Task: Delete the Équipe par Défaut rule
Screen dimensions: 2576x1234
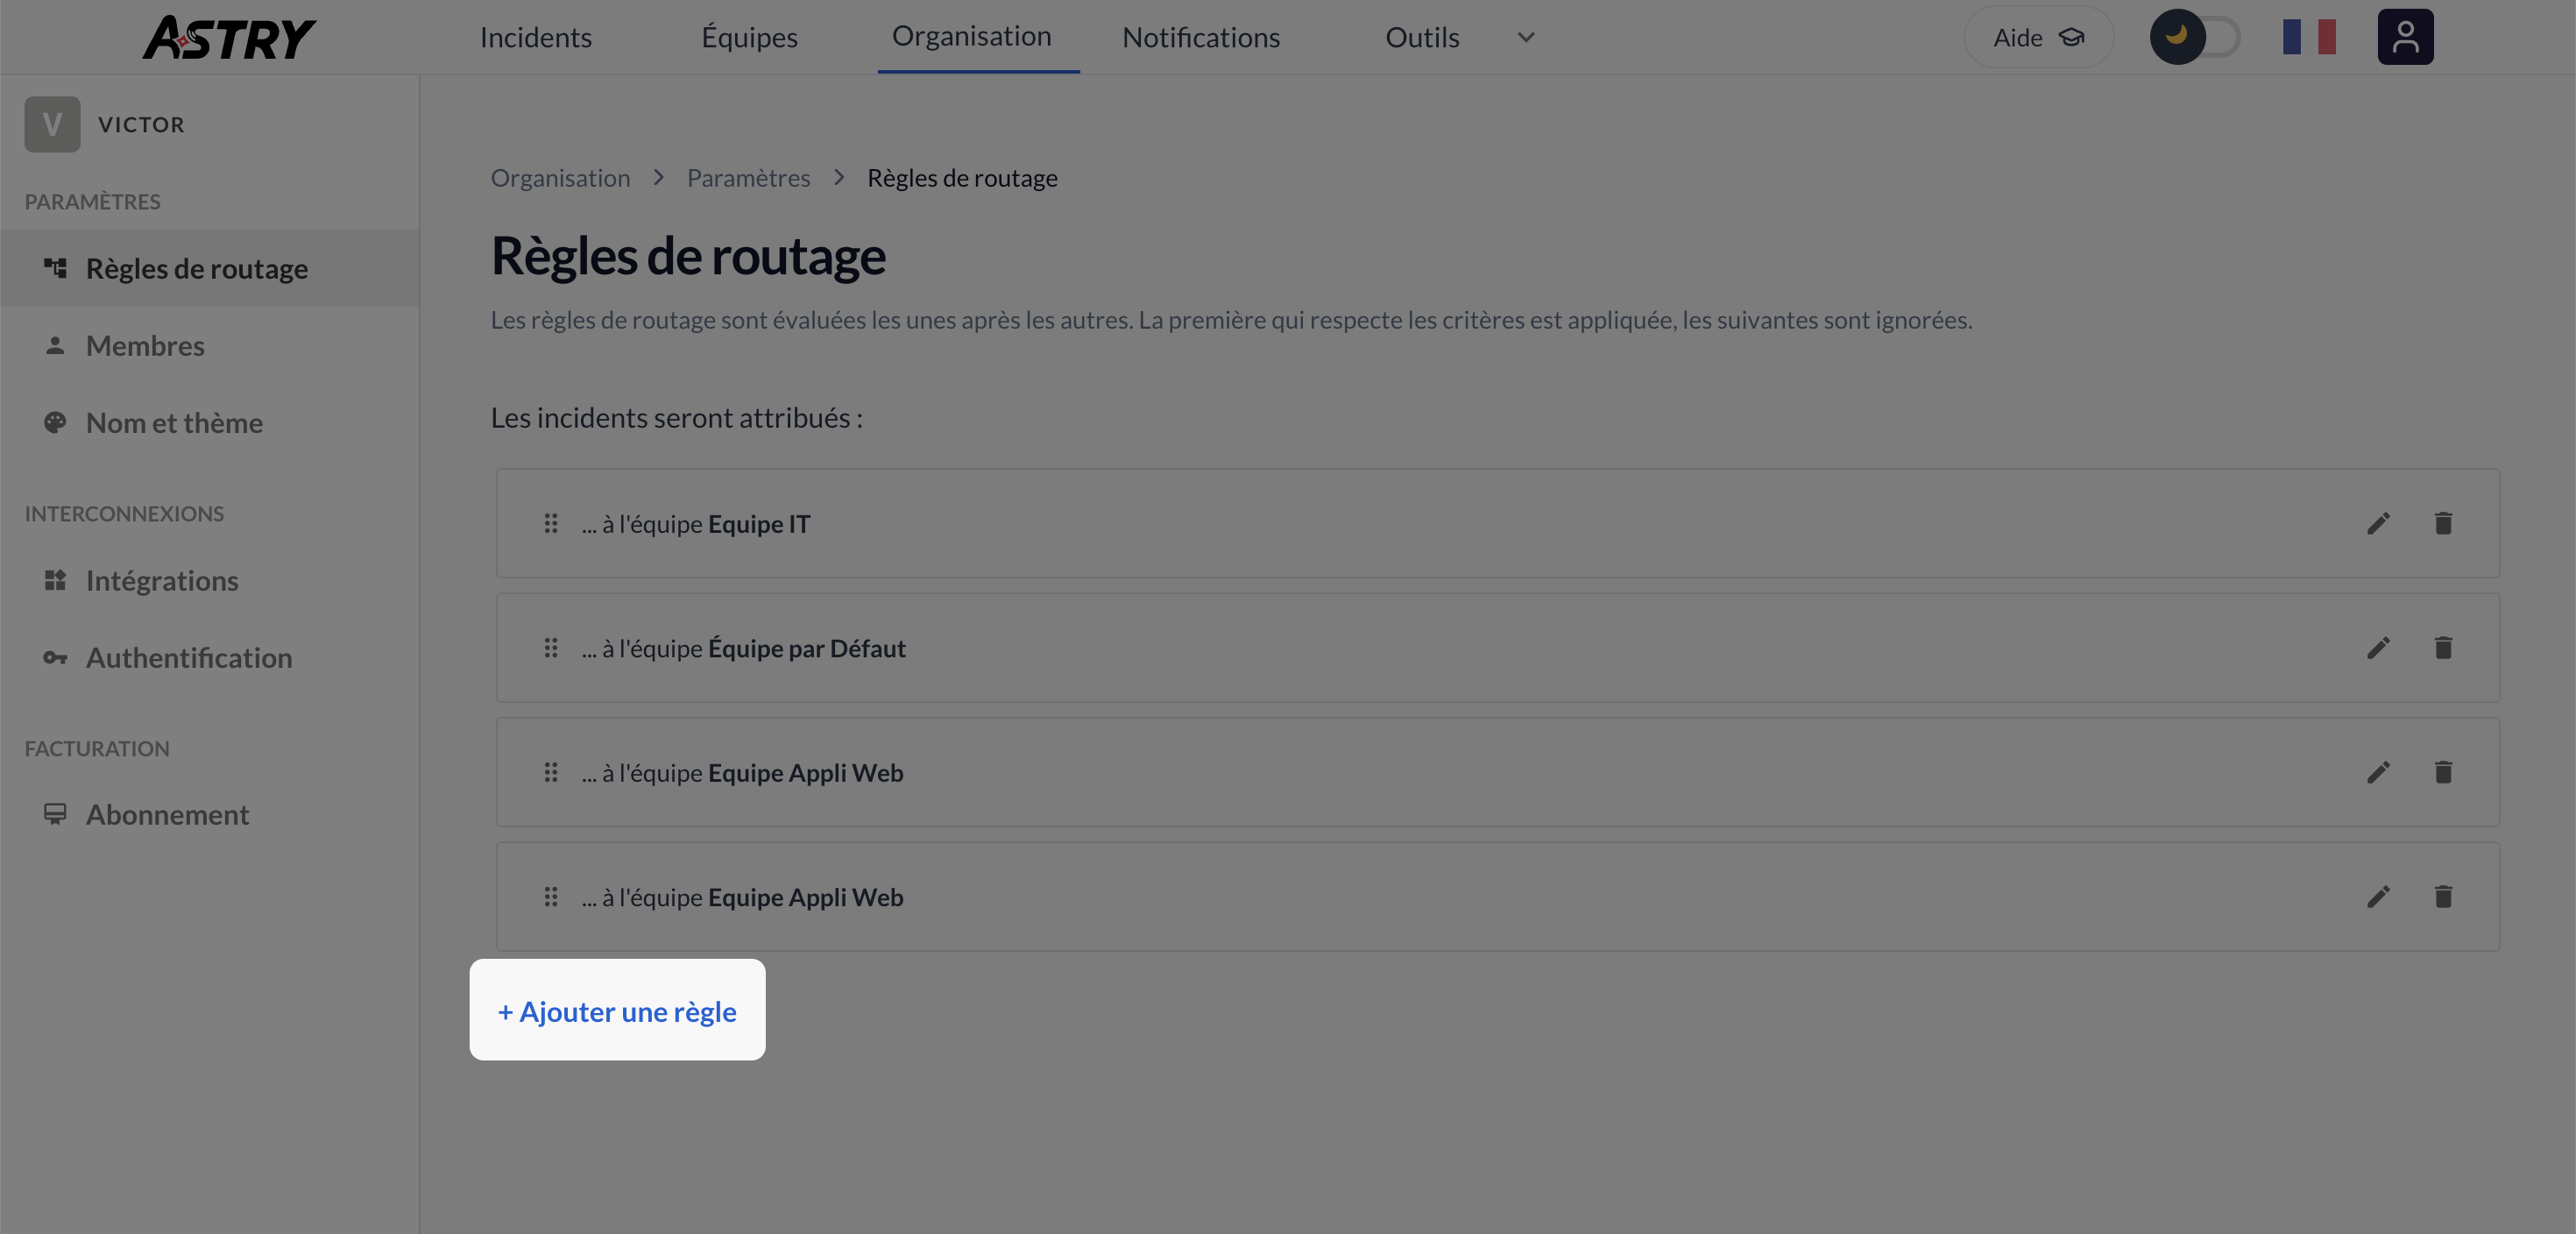Action: 2442,648
